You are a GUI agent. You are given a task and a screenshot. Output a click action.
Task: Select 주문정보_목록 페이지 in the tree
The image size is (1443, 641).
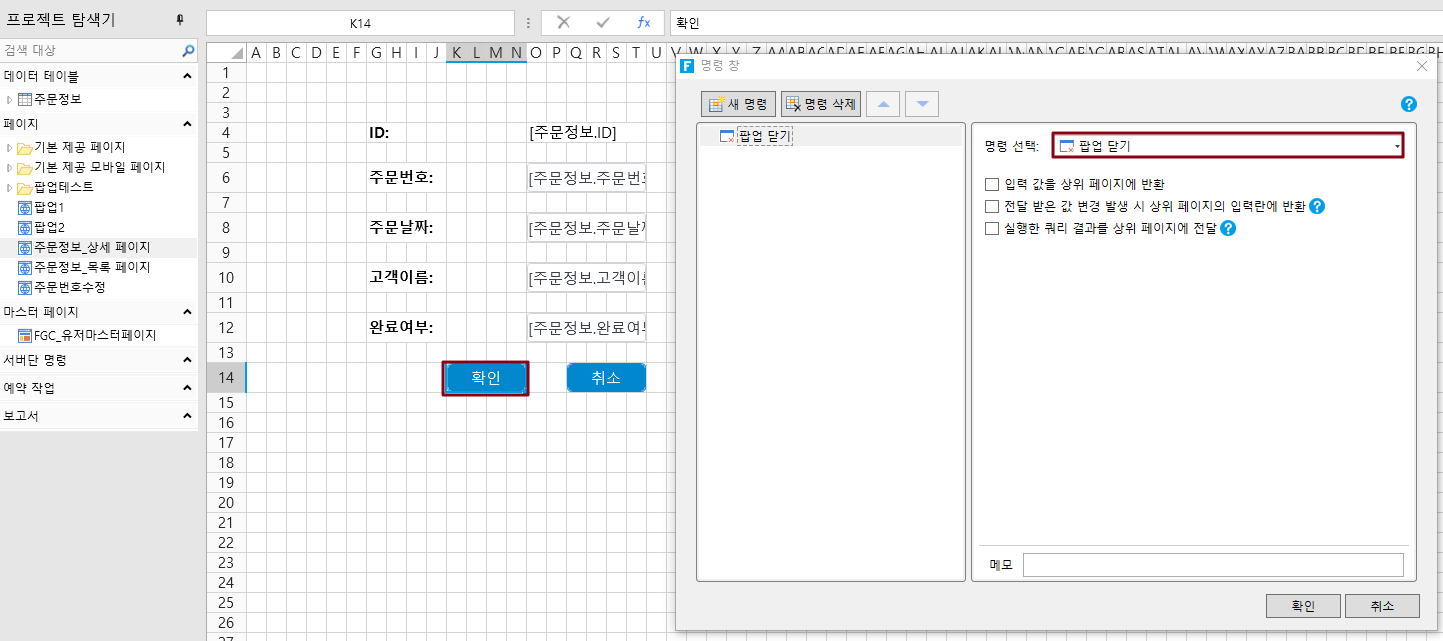[x=92, y=267]
